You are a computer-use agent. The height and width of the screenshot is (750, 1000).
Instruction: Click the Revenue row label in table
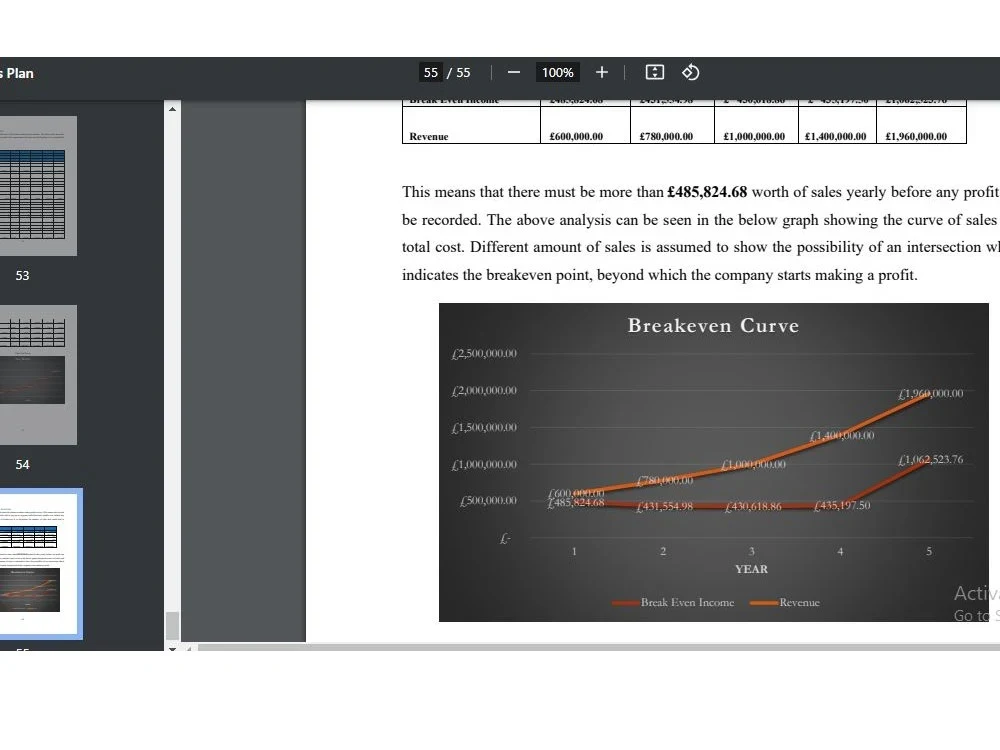pyautogui.click(x=429, y=136)
